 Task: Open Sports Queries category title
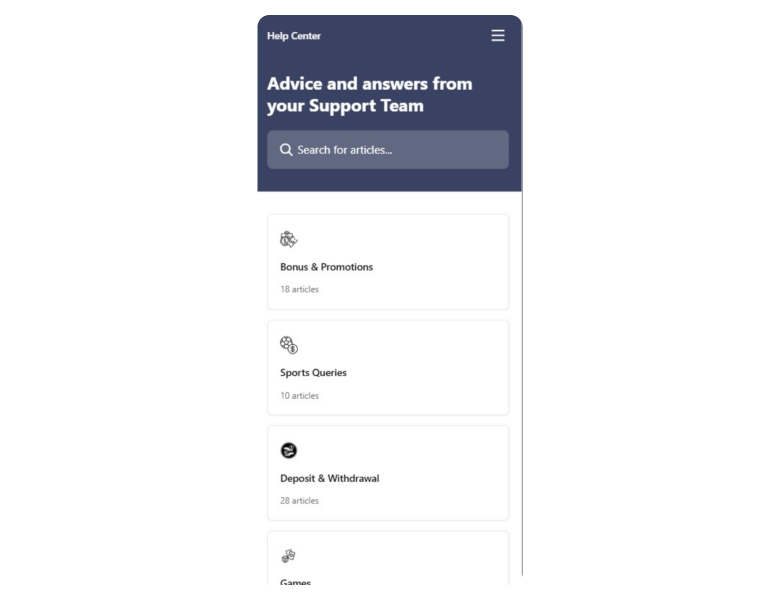(x=313, y=373)
